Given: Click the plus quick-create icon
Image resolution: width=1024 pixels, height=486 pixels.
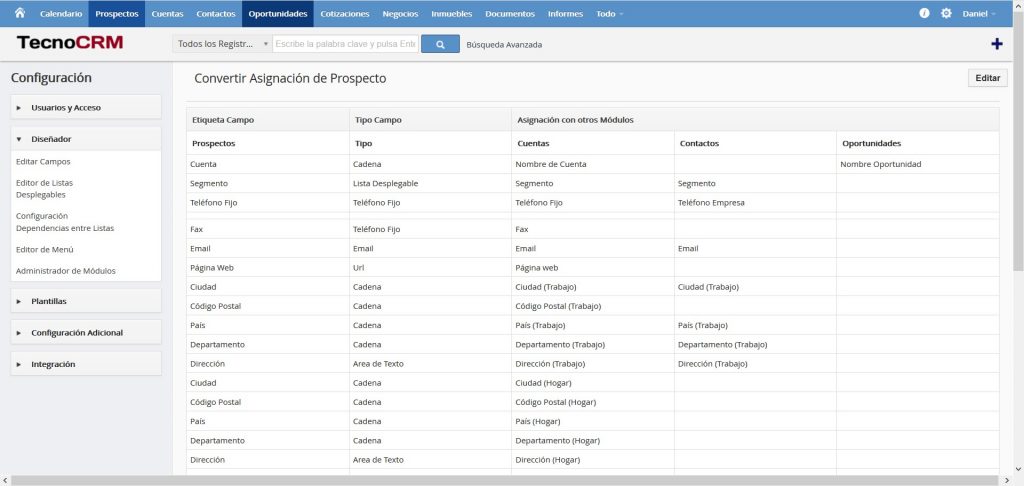Looking at the screenshot, I should (996, 44).
